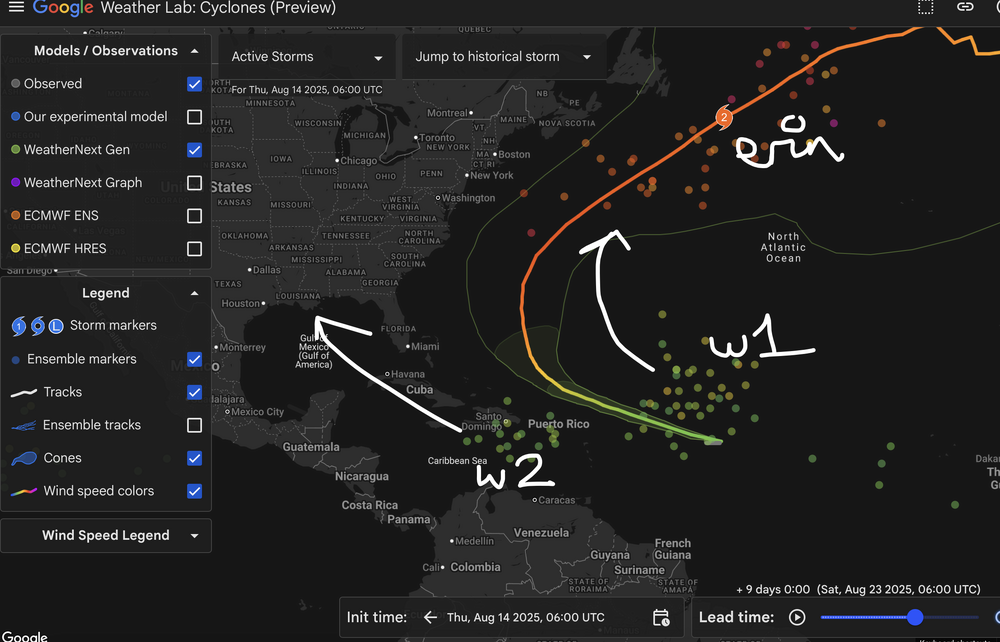Click the Havana map label
1000x642 pixels.
[408, 374]
